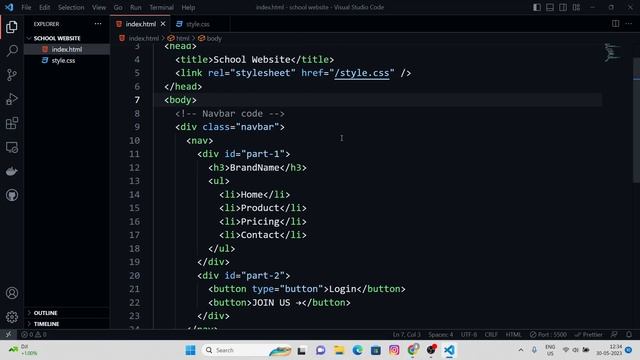
Task: Toggle the primary side bar
Action: pyautogui.click(x=537, y=7)
